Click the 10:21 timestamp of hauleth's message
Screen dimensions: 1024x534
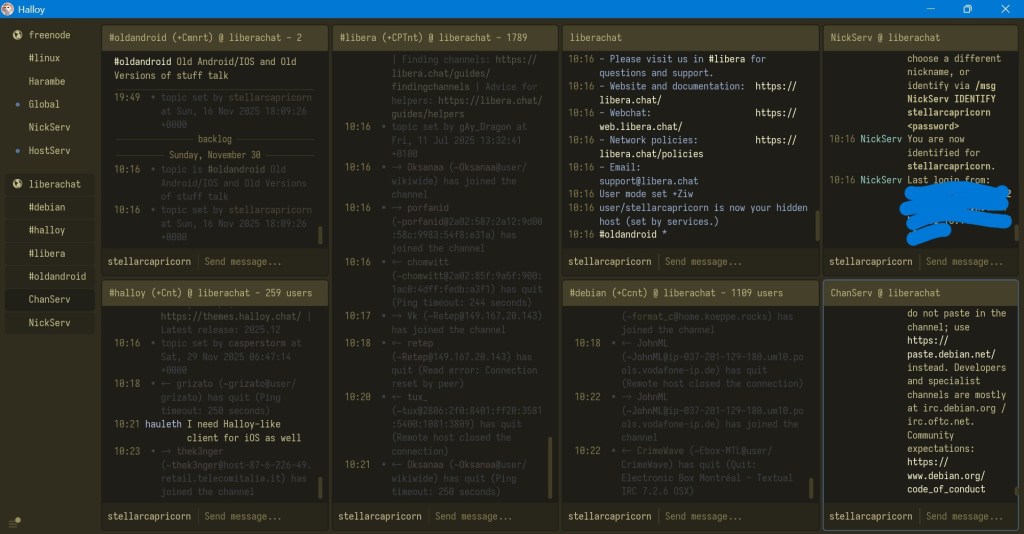click(127, 424)
